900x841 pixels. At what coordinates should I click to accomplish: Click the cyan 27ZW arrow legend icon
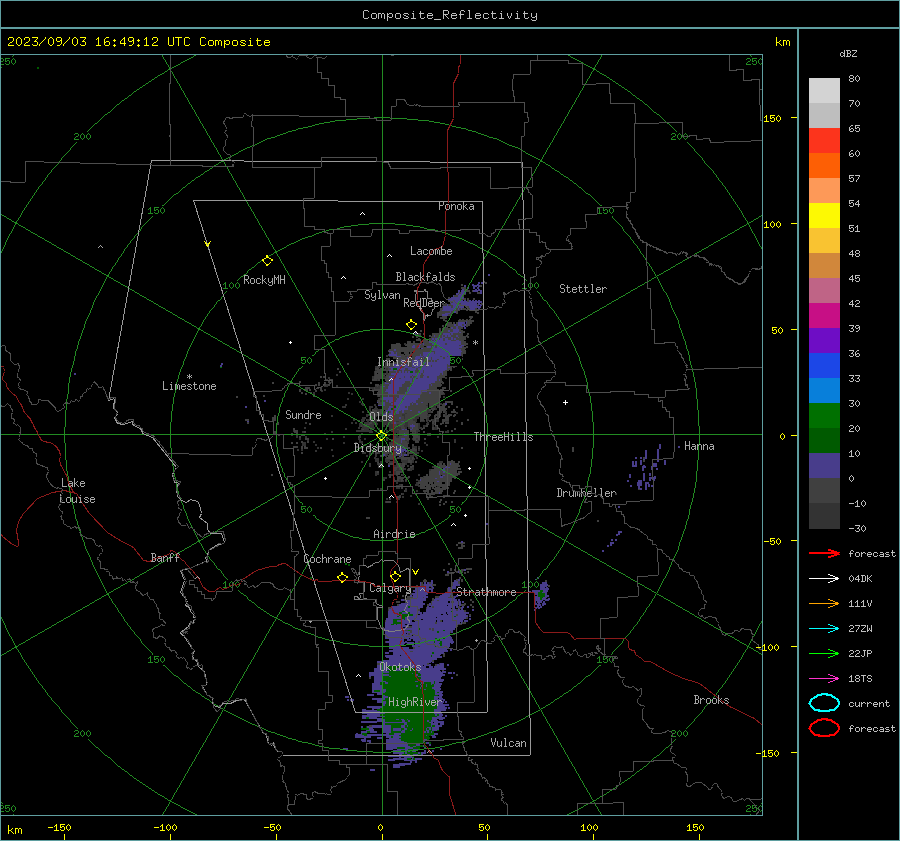pyautogui.click(x=824, y=629)
